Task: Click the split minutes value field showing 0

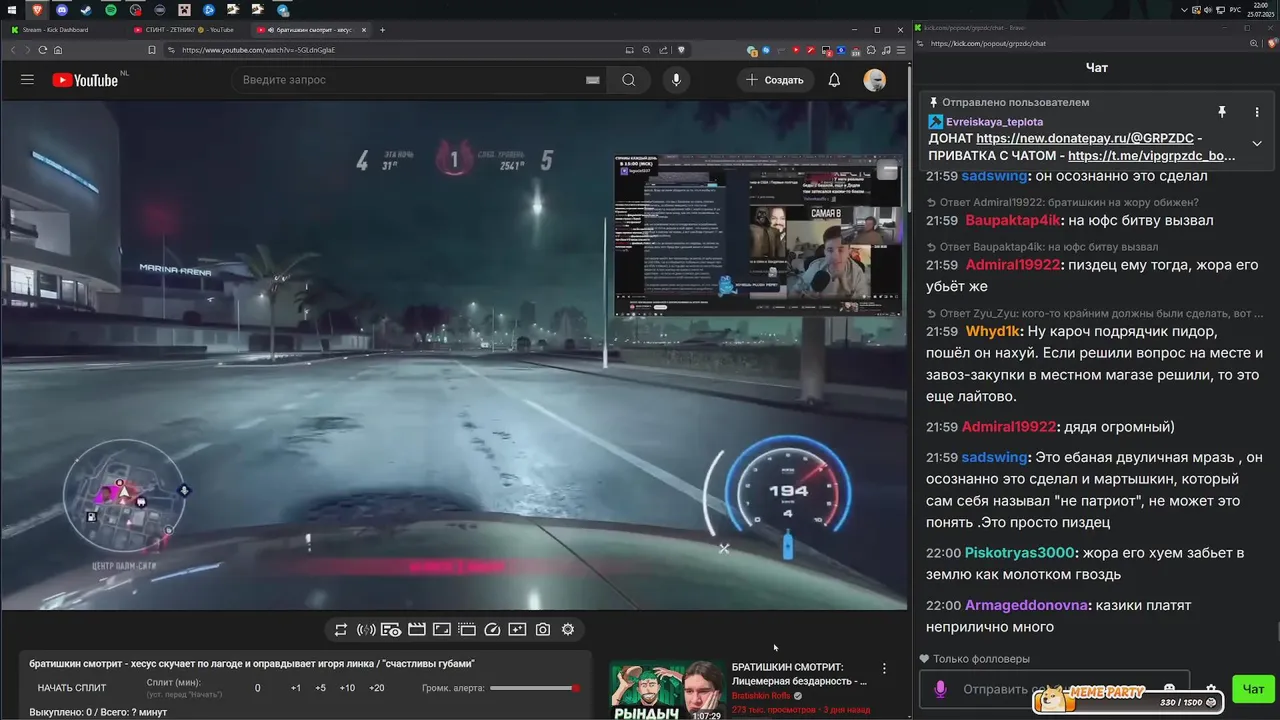Action: pyautogui.click(x=257, y=688)
